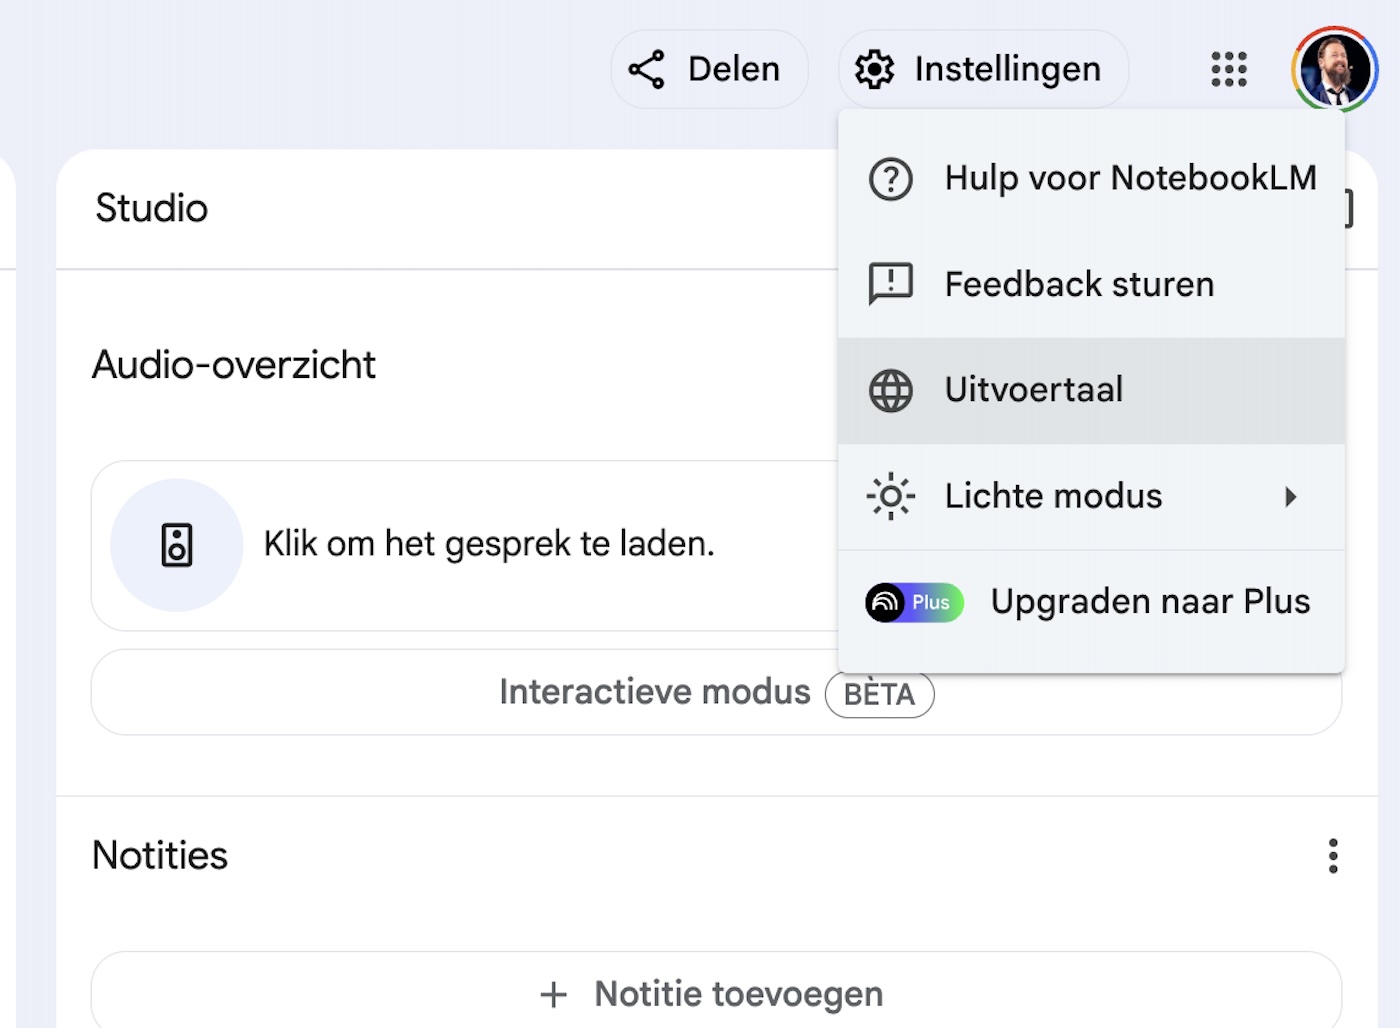1400x1028 pixels.
Task: Click the Upgraden naar Plus text
Action: tap(1150, 602)
